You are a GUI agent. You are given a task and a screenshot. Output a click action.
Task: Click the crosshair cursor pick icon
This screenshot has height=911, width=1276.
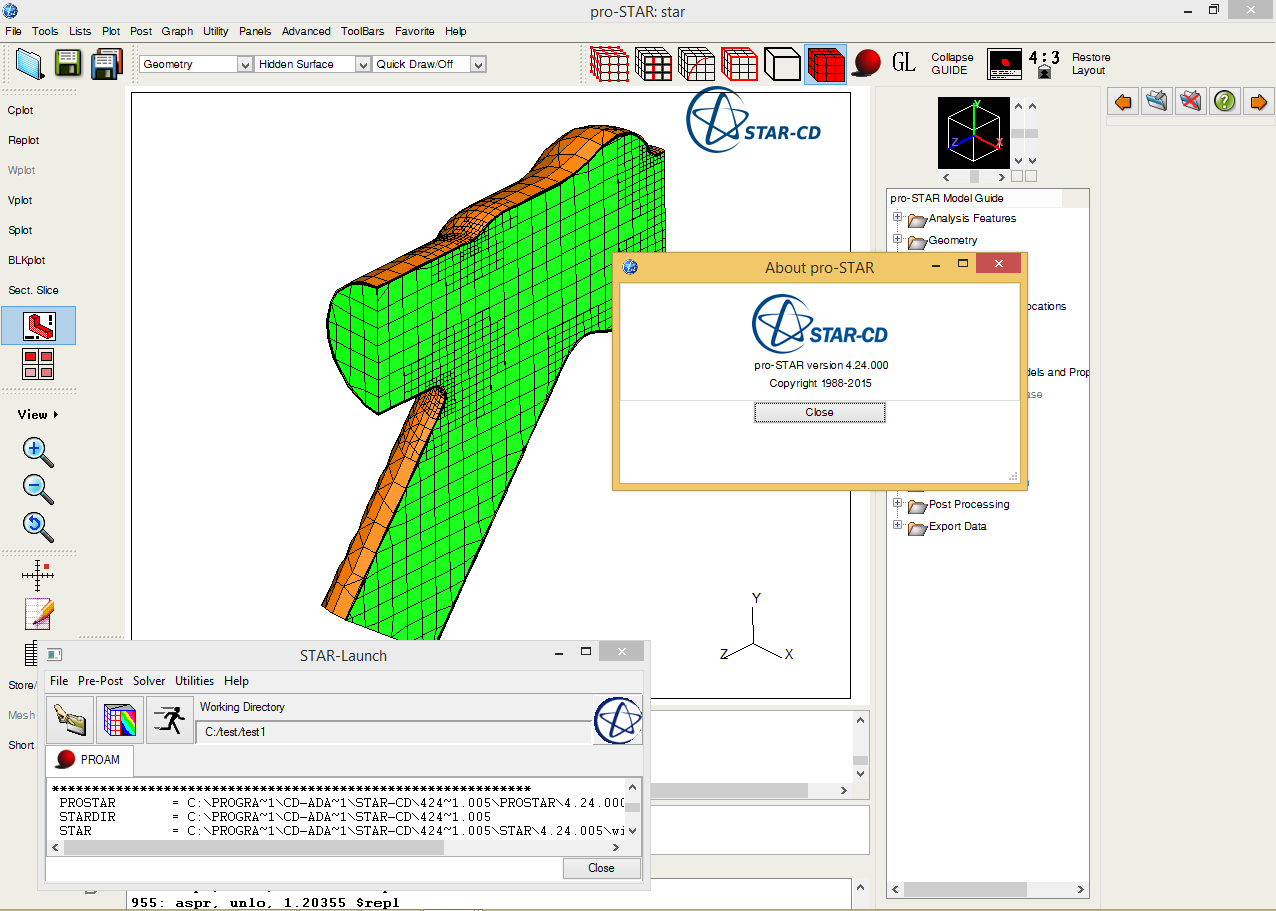[38, 574]
